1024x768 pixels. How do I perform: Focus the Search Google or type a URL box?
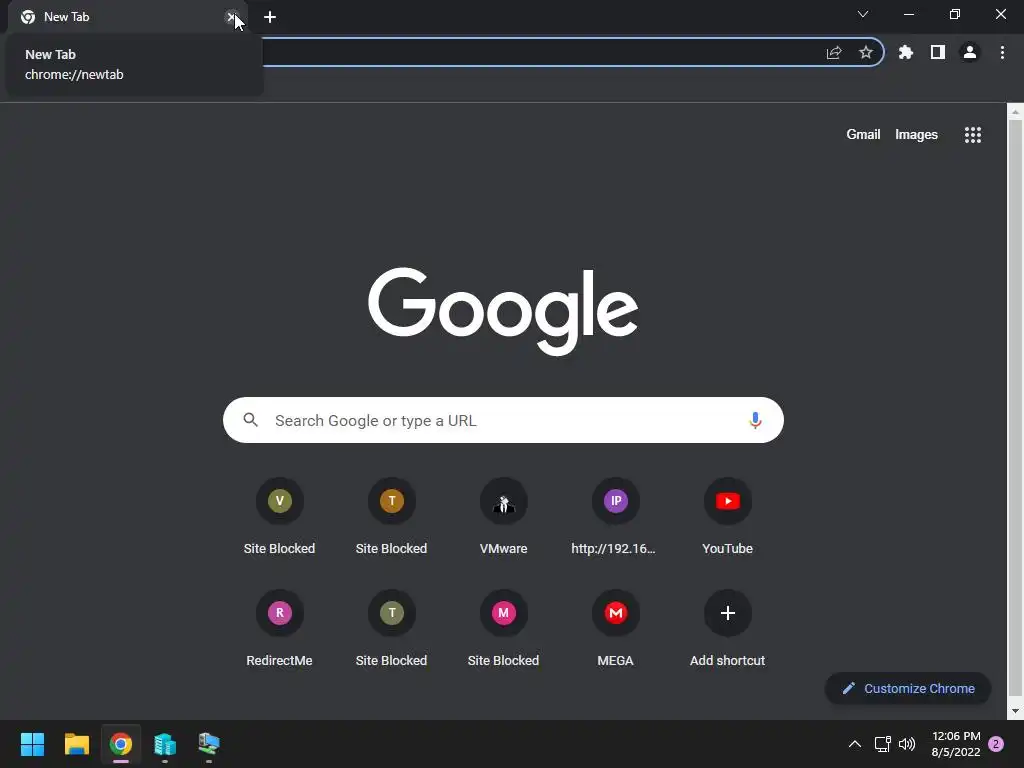click(x=503, y=420)
